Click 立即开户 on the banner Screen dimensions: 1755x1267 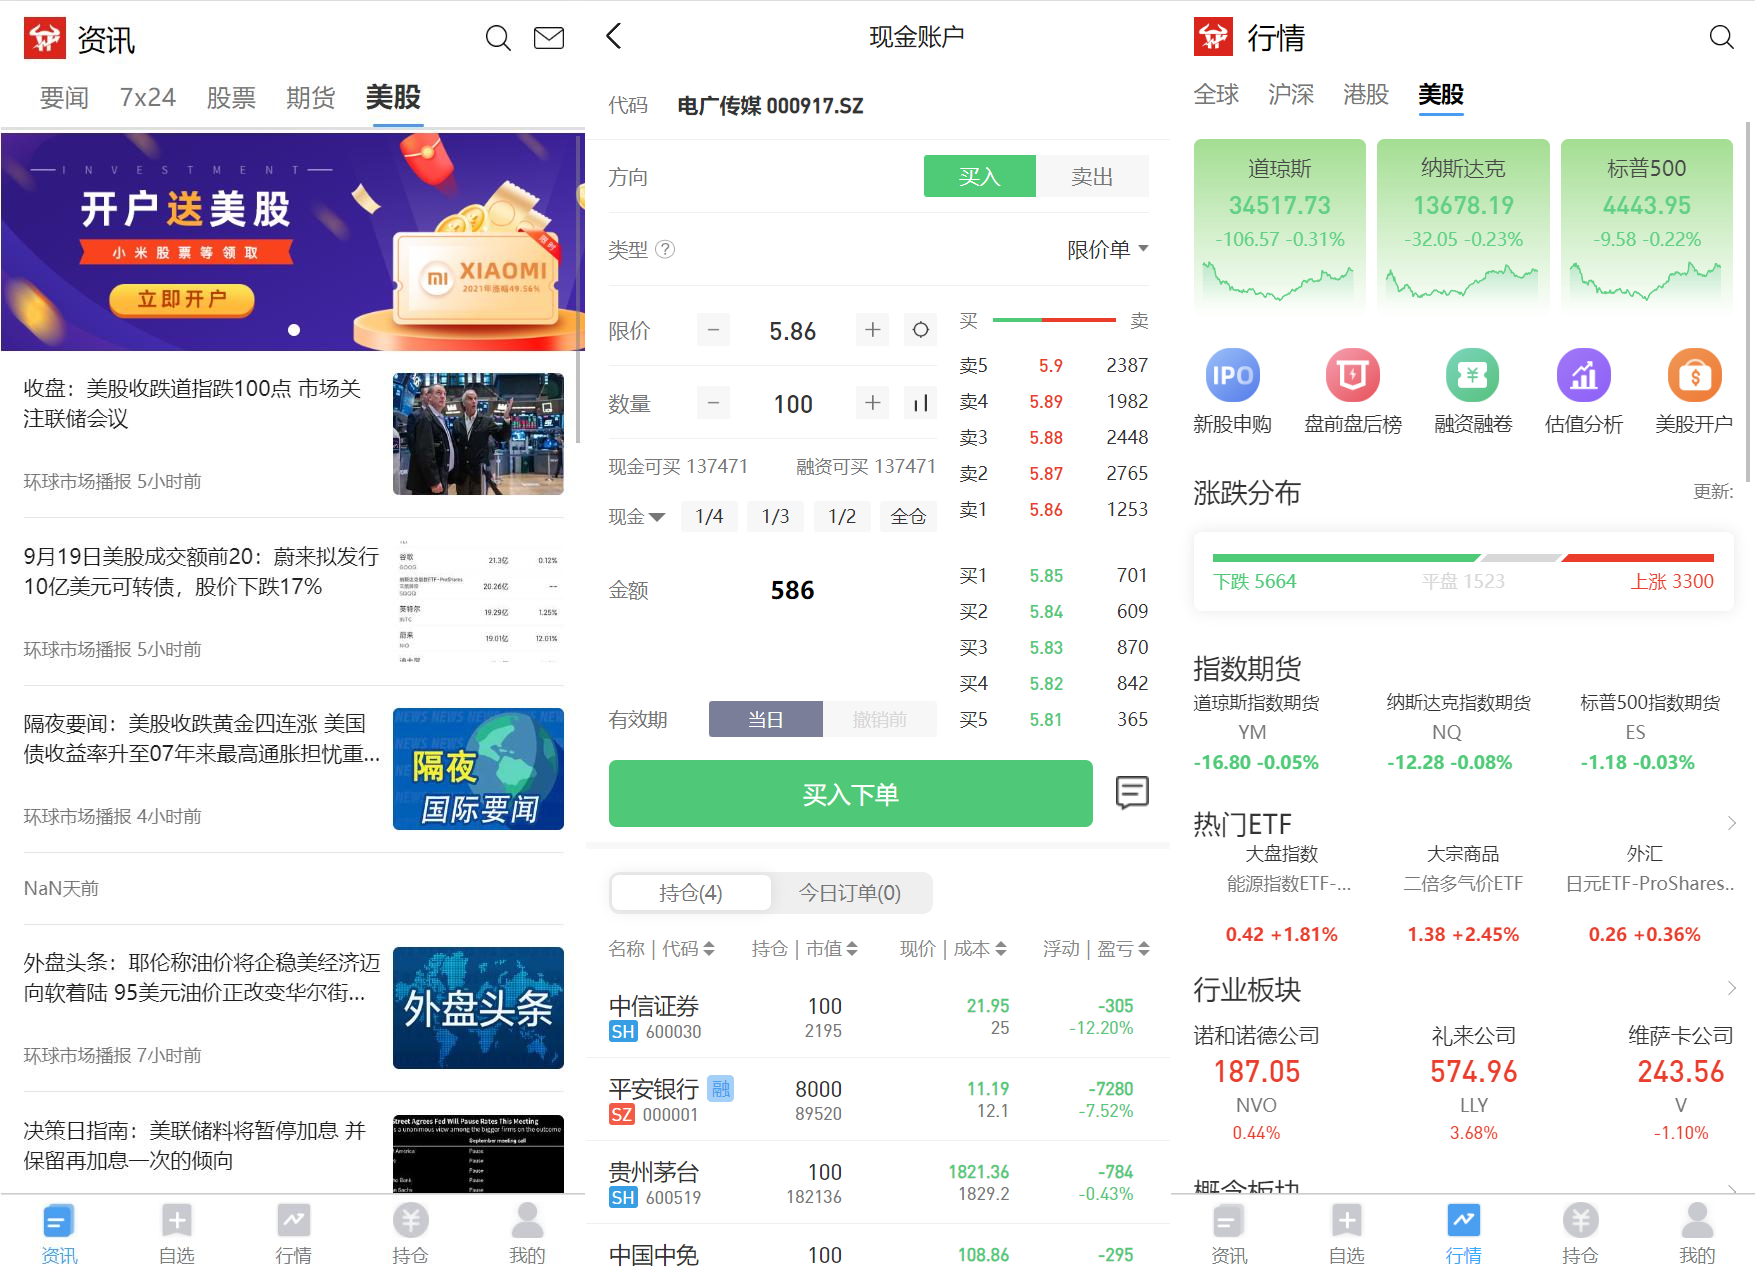click(182, 299)
